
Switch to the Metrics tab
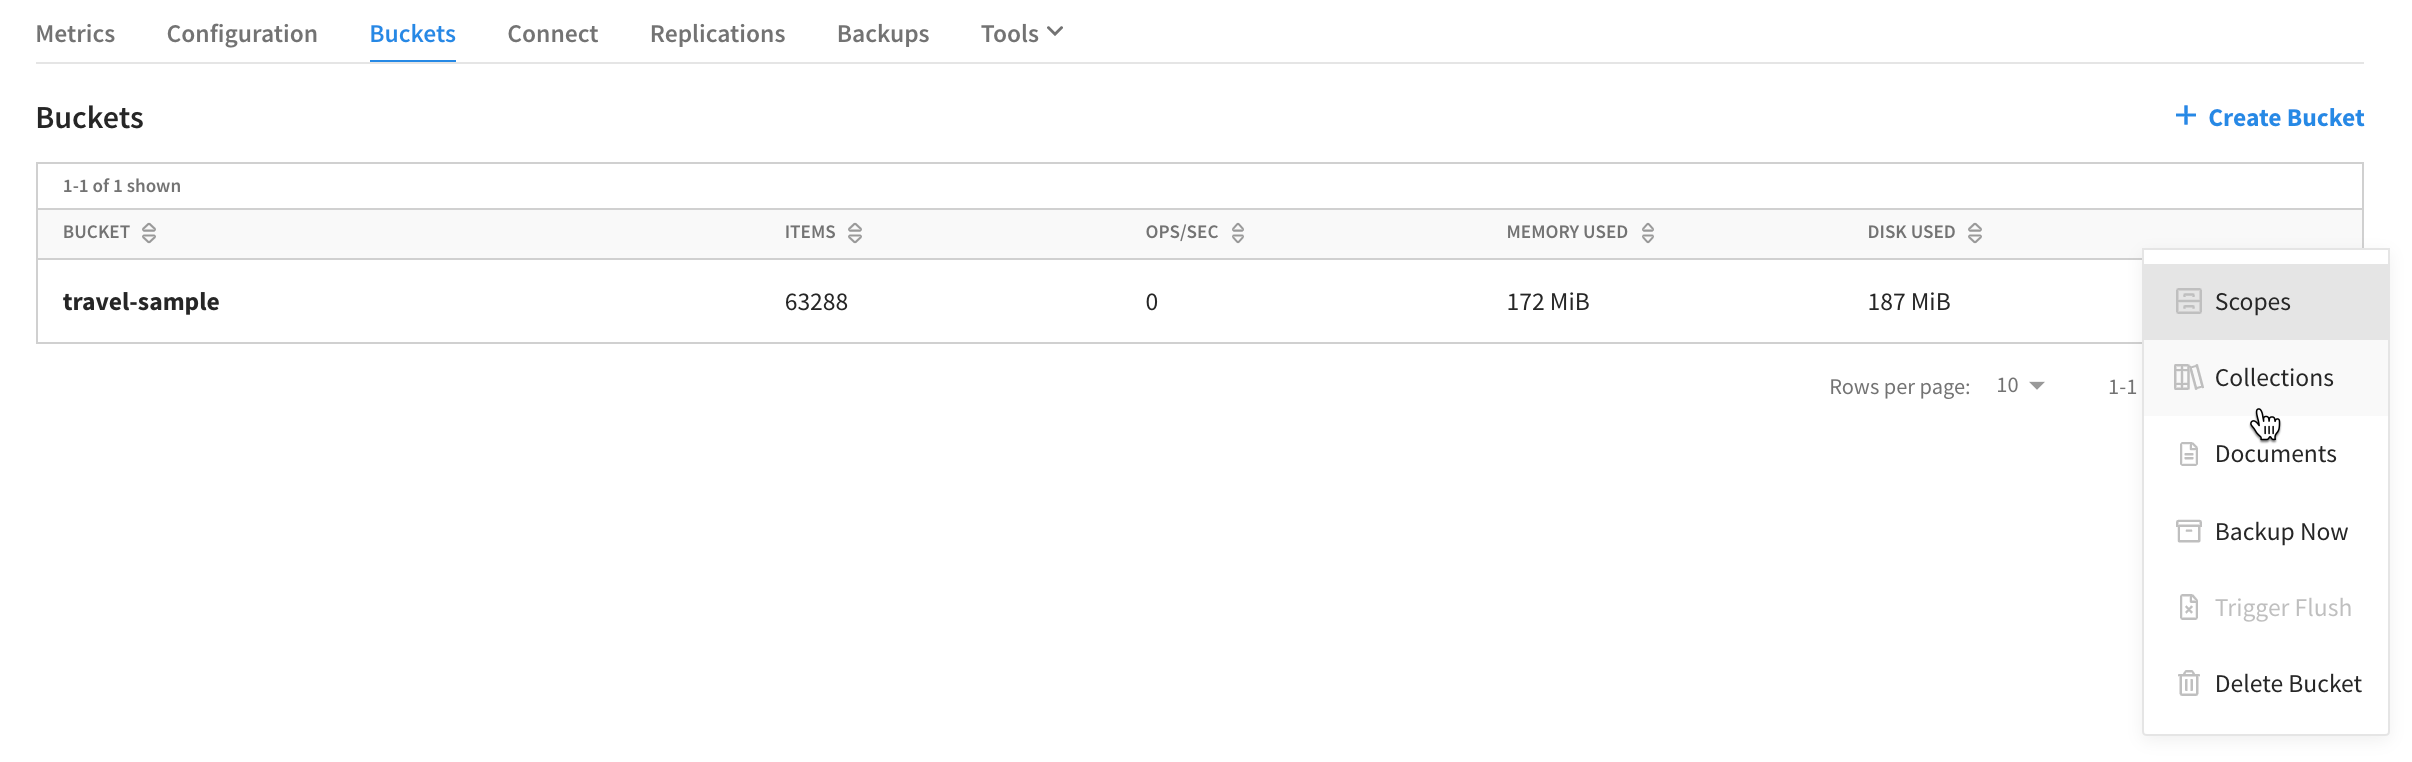pos(75,33)
